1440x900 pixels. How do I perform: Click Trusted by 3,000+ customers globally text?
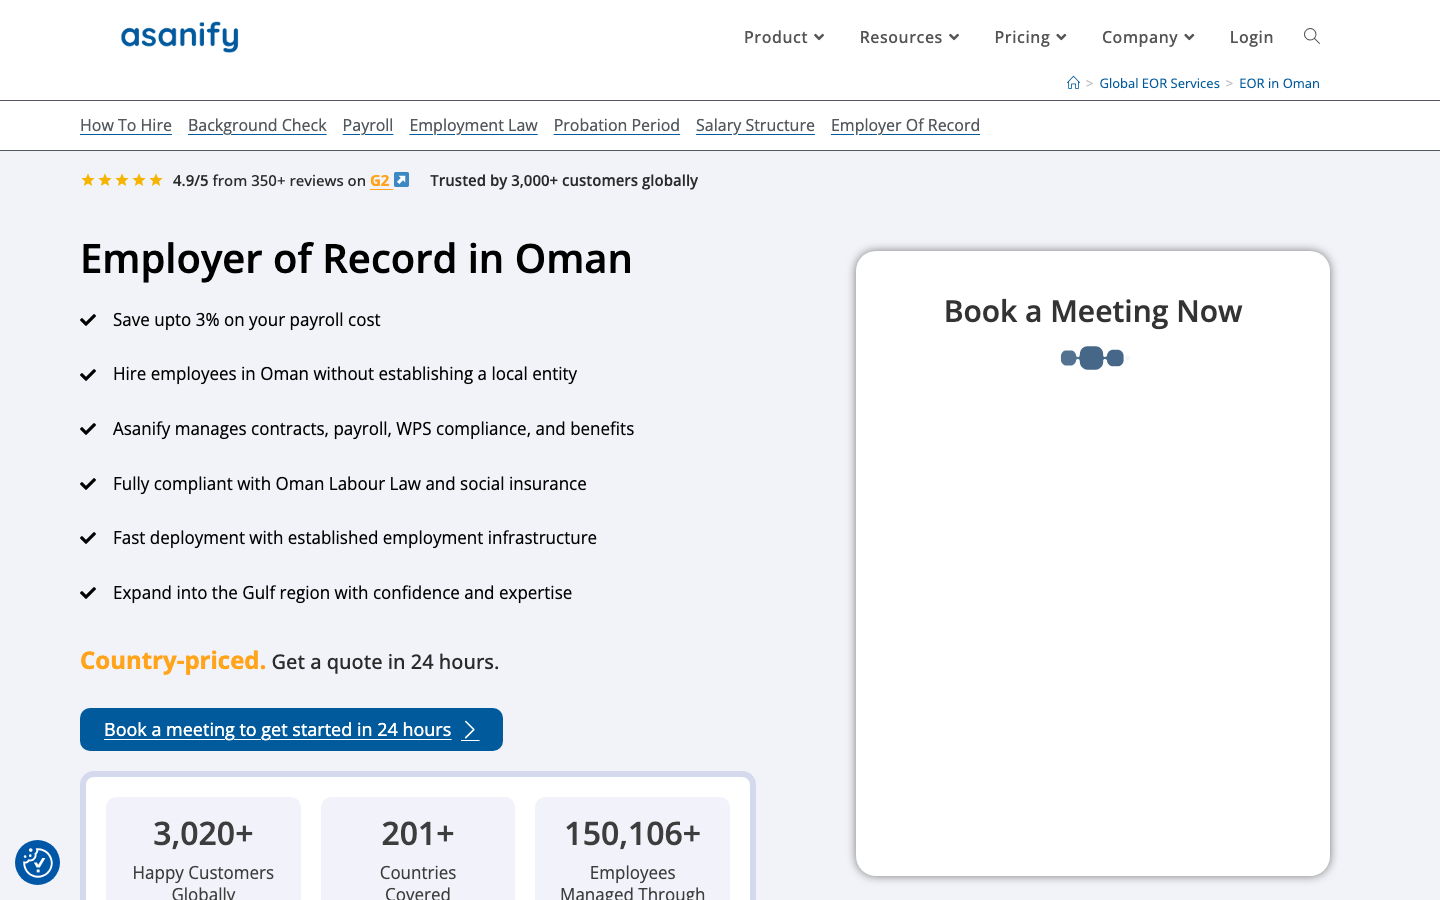[x=564, y=181]
